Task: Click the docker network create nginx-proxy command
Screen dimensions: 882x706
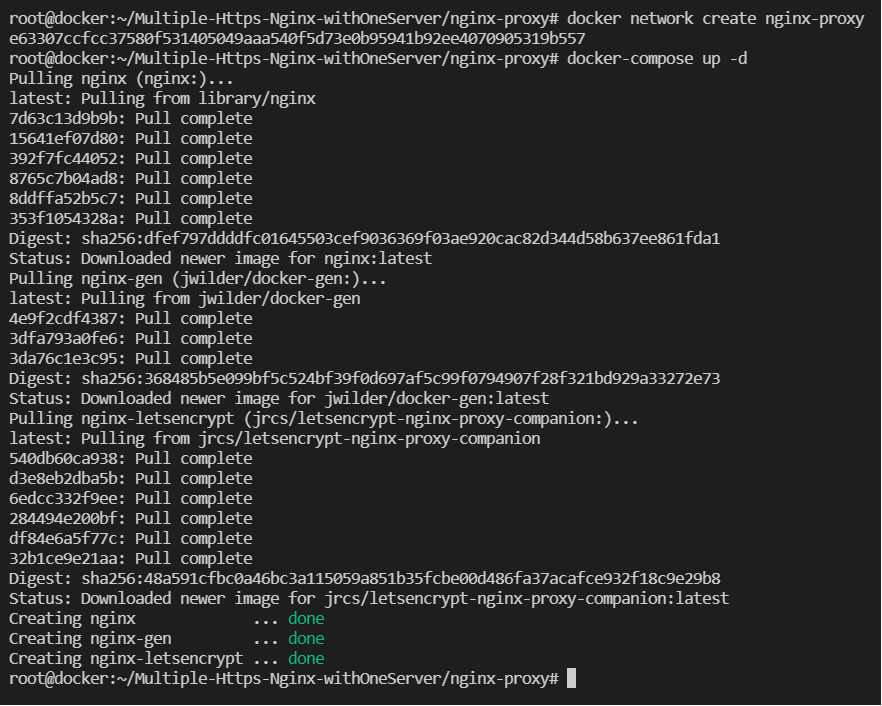Action: [x=715, y=19]
